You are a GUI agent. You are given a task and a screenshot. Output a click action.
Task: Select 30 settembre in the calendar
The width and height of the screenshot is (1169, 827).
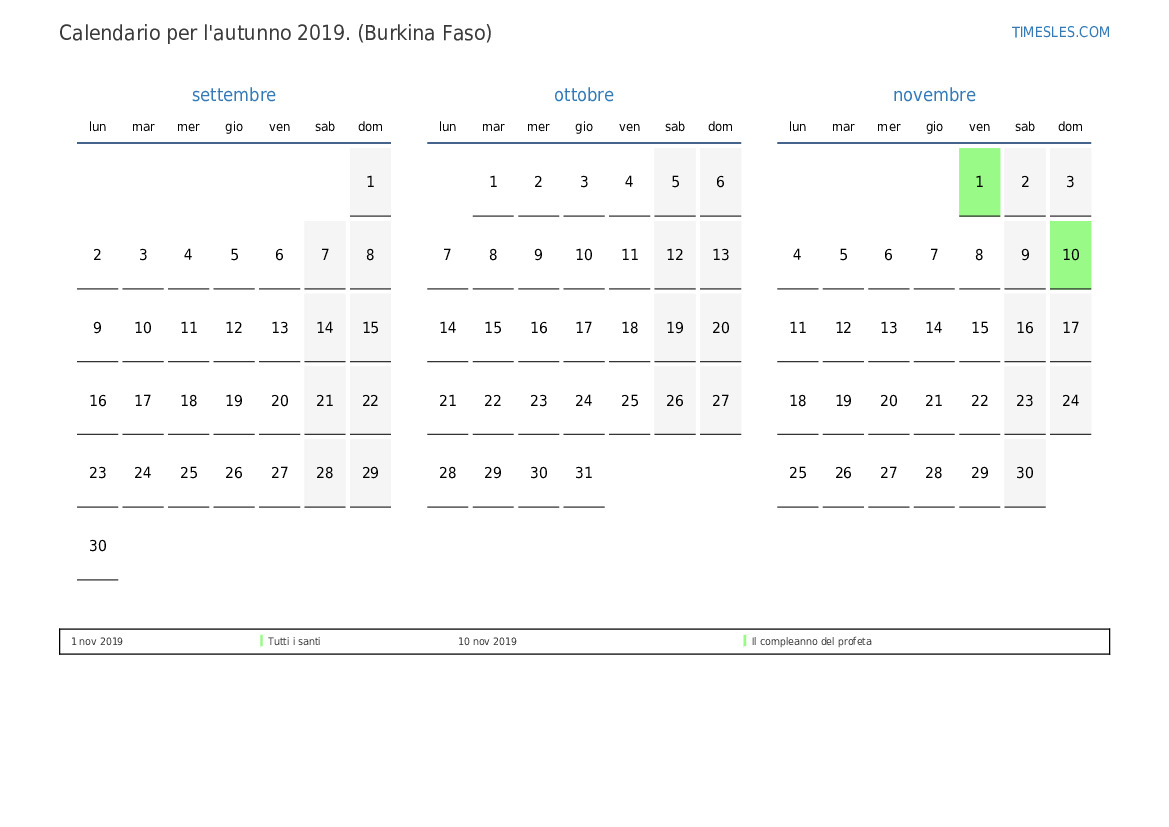97,546
